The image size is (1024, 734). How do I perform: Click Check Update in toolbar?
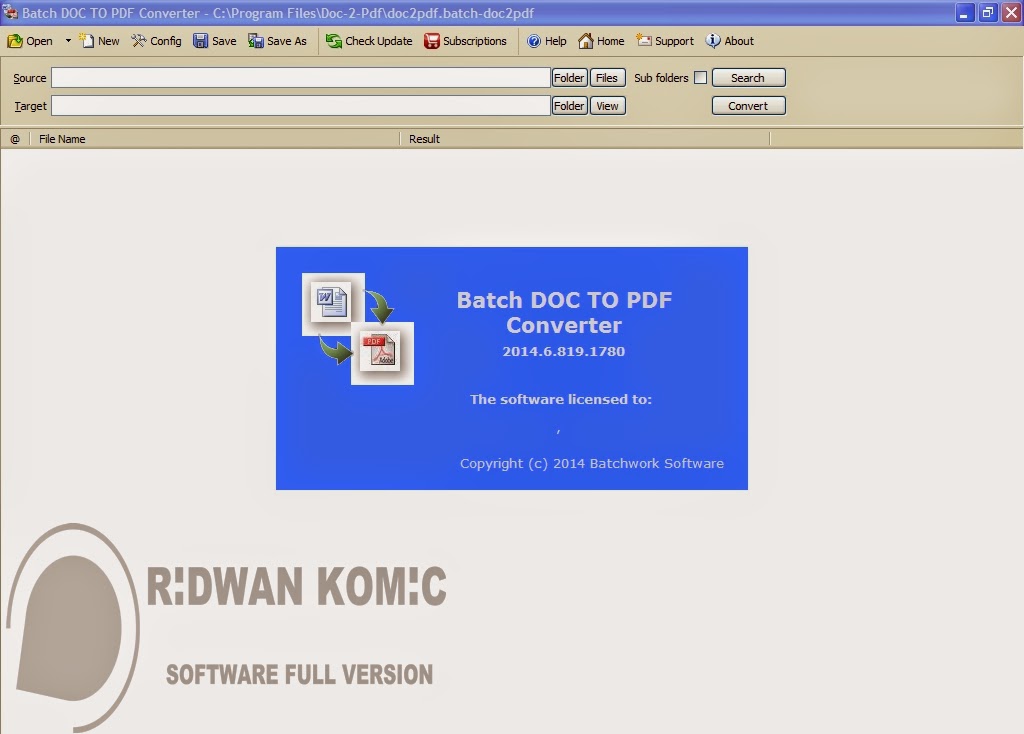click(369, 41)
